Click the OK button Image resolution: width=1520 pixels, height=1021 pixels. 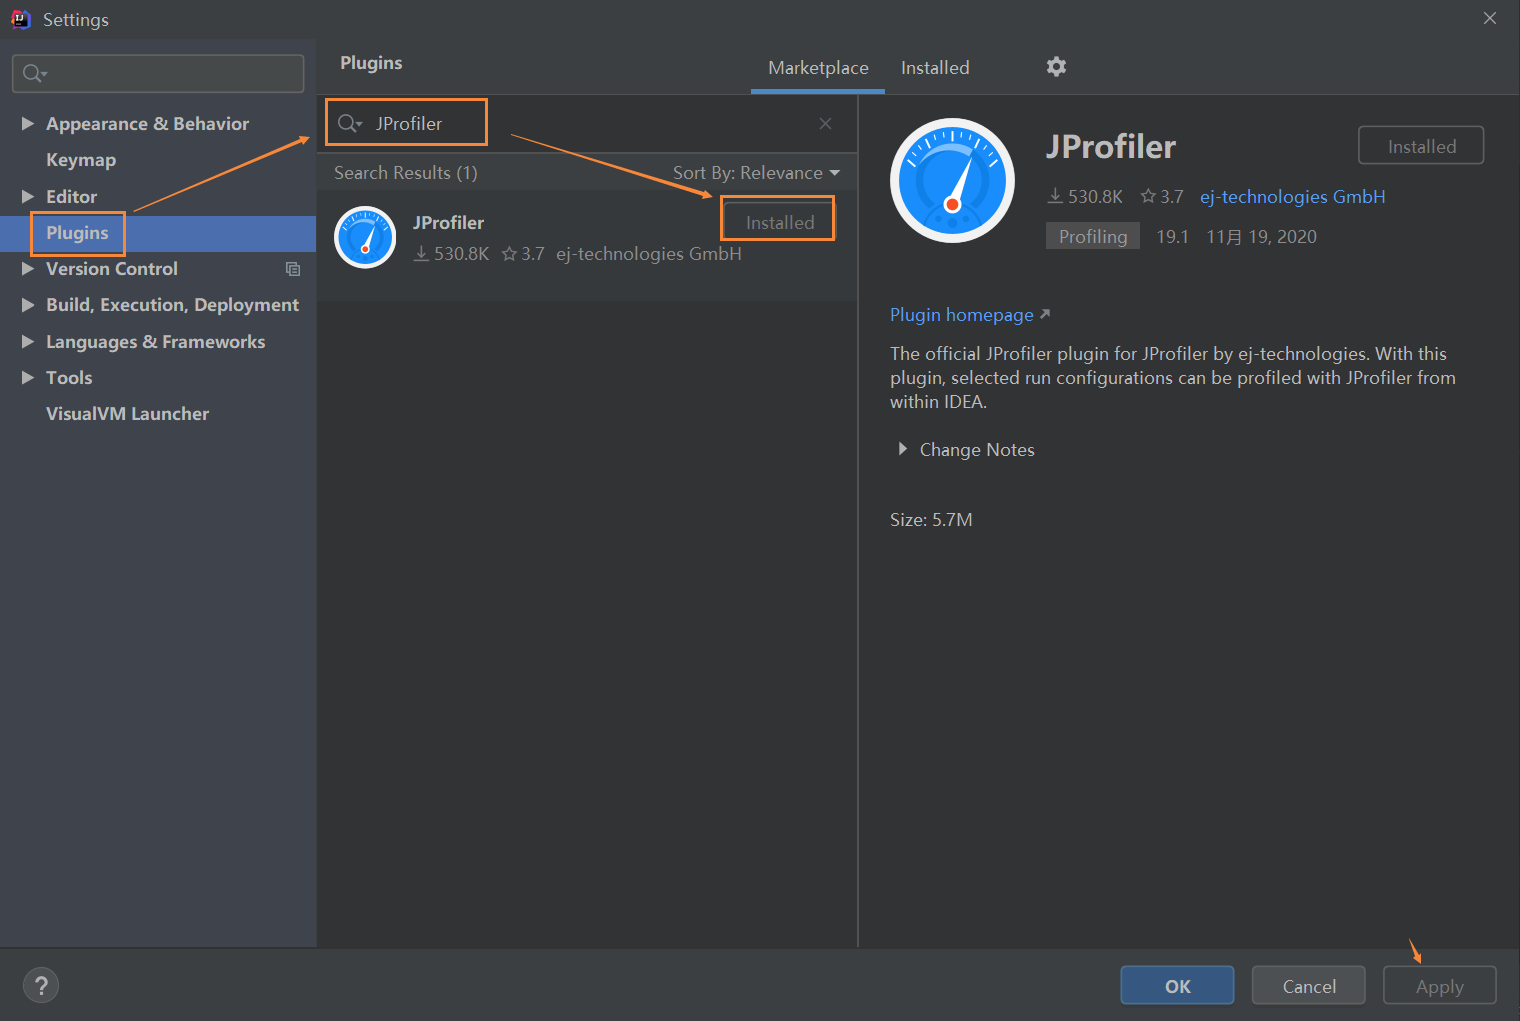1177,986
